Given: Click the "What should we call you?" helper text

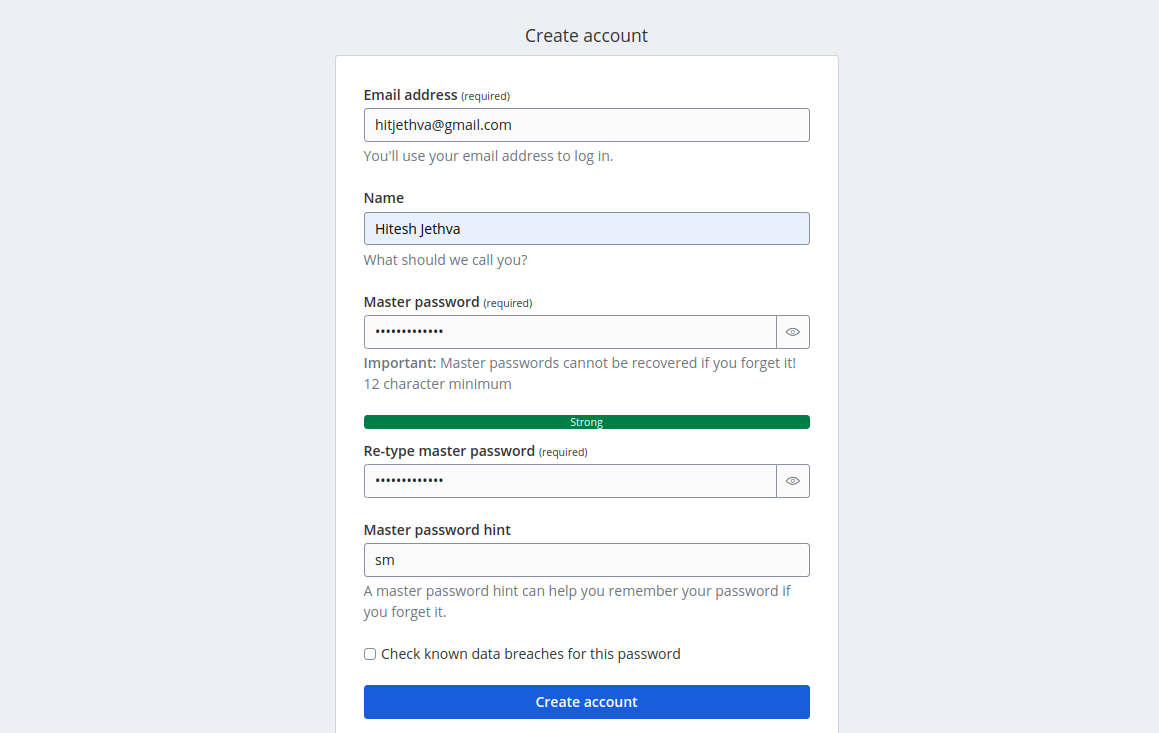Looking at the screenshot, I should click(x=445, y=260).
